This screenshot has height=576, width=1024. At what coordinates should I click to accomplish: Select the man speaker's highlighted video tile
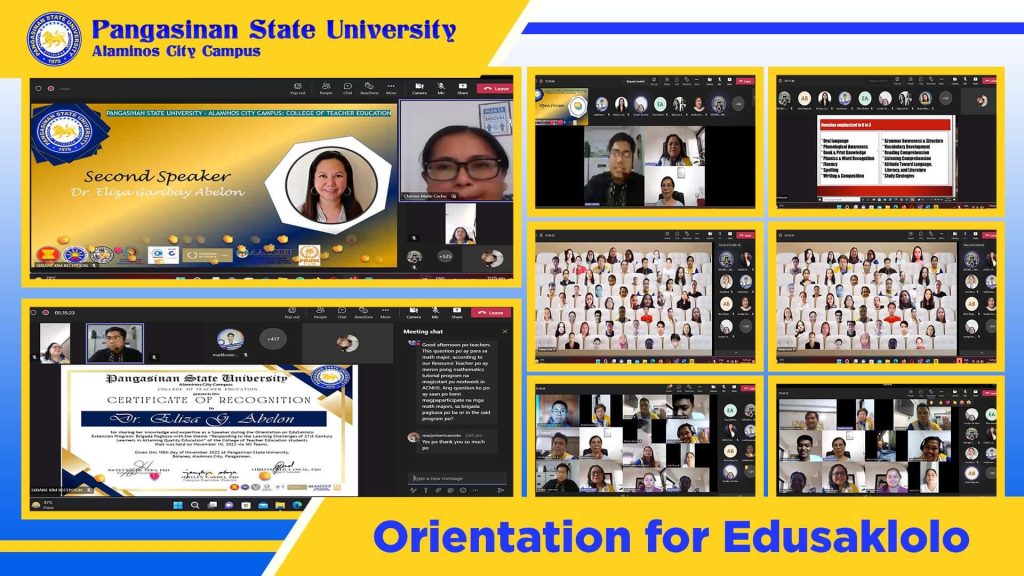[115, 342]
